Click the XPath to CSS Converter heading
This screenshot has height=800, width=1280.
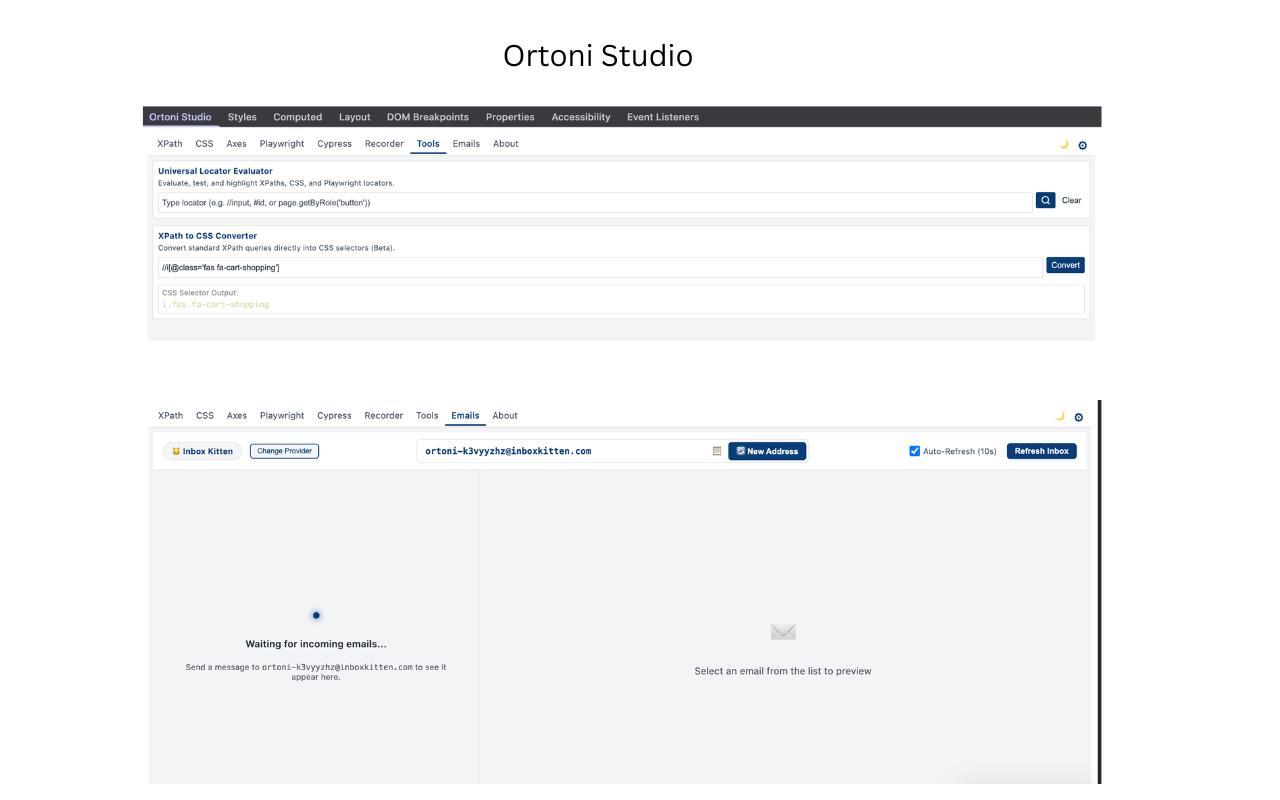(x=207, y=236)
